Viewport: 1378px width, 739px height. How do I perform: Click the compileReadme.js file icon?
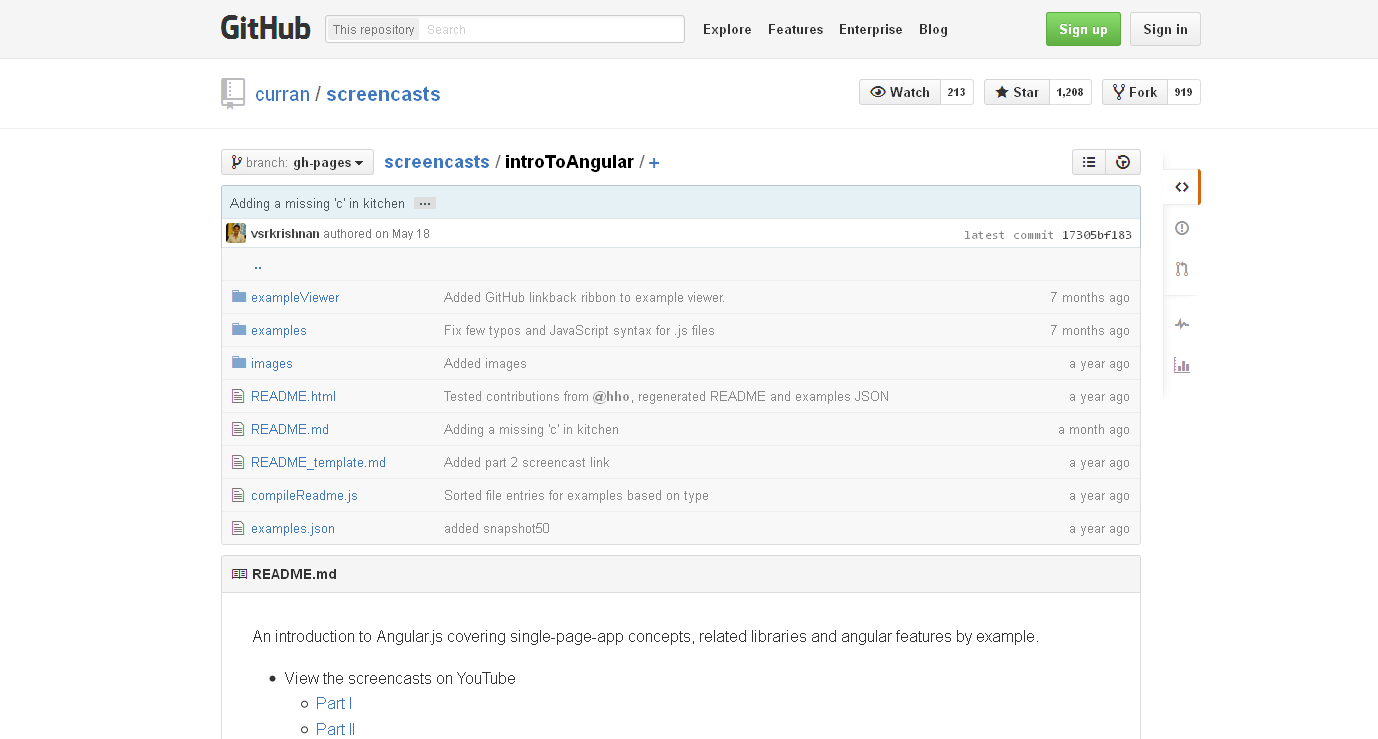[x=238, y=495]
